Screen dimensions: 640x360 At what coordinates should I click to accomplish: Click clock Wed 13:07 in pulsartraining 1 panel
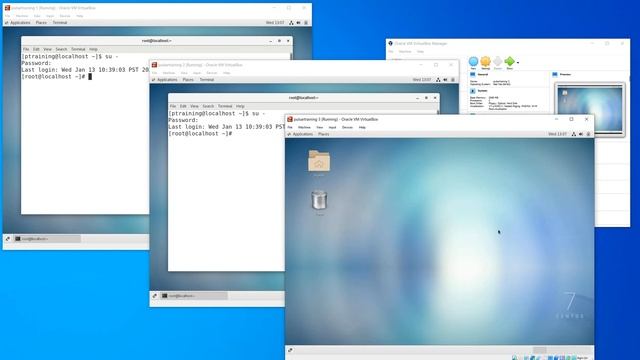click(x=275, y=22)
